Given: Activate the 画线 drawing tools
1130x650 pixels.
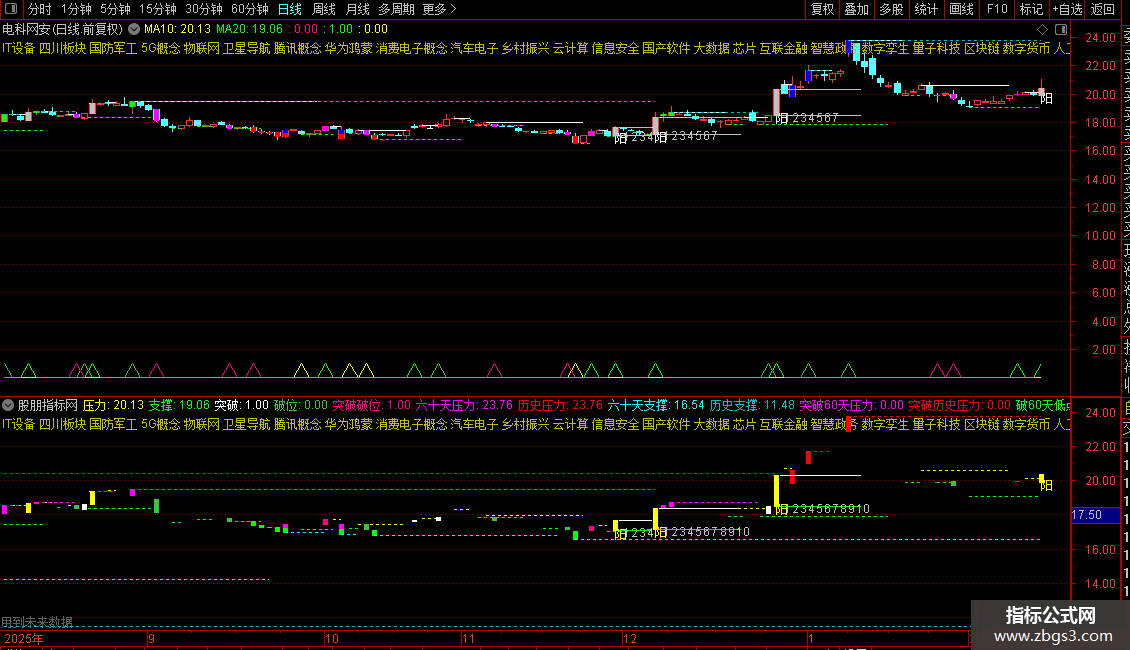Looking at the screenshot, I should [x=961, y=9].
